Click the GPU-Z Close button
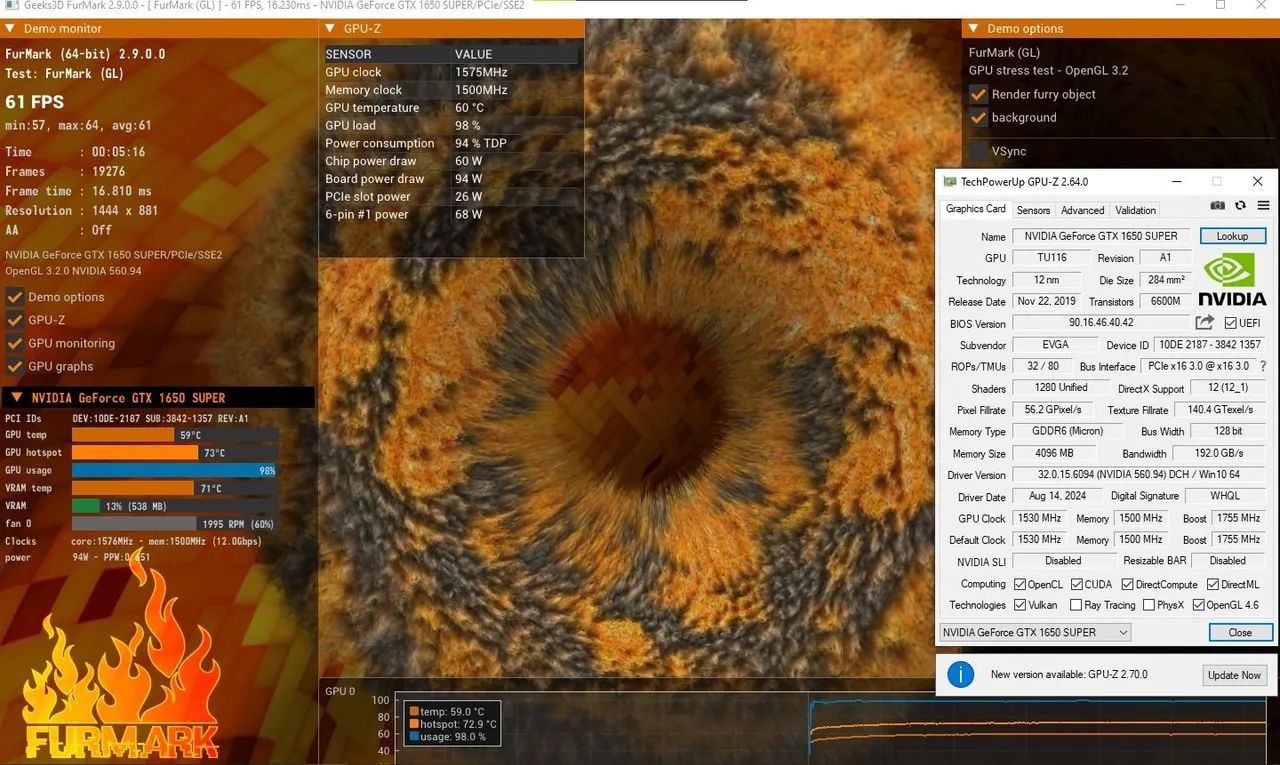Image resolution: width=1280 pixels, height=765 pixels. click(x=1240, y=632)
